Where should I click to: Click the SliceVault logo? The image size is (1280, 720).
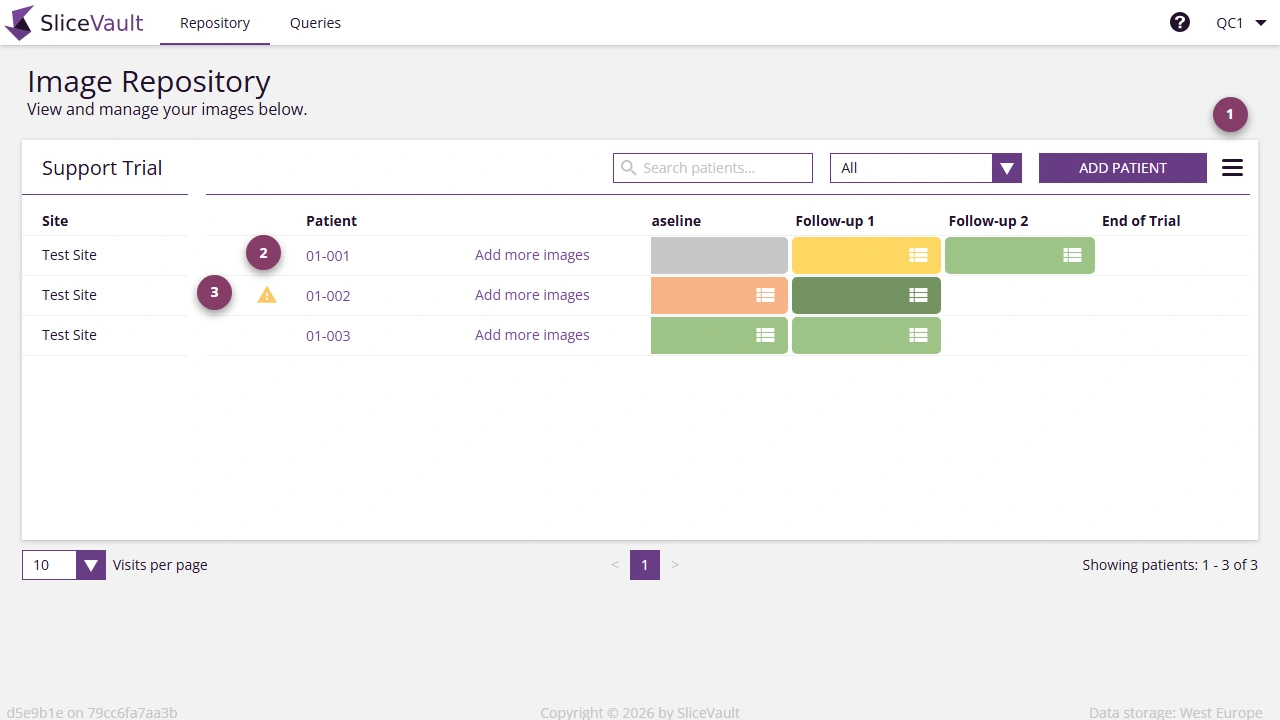click(74, 22)
